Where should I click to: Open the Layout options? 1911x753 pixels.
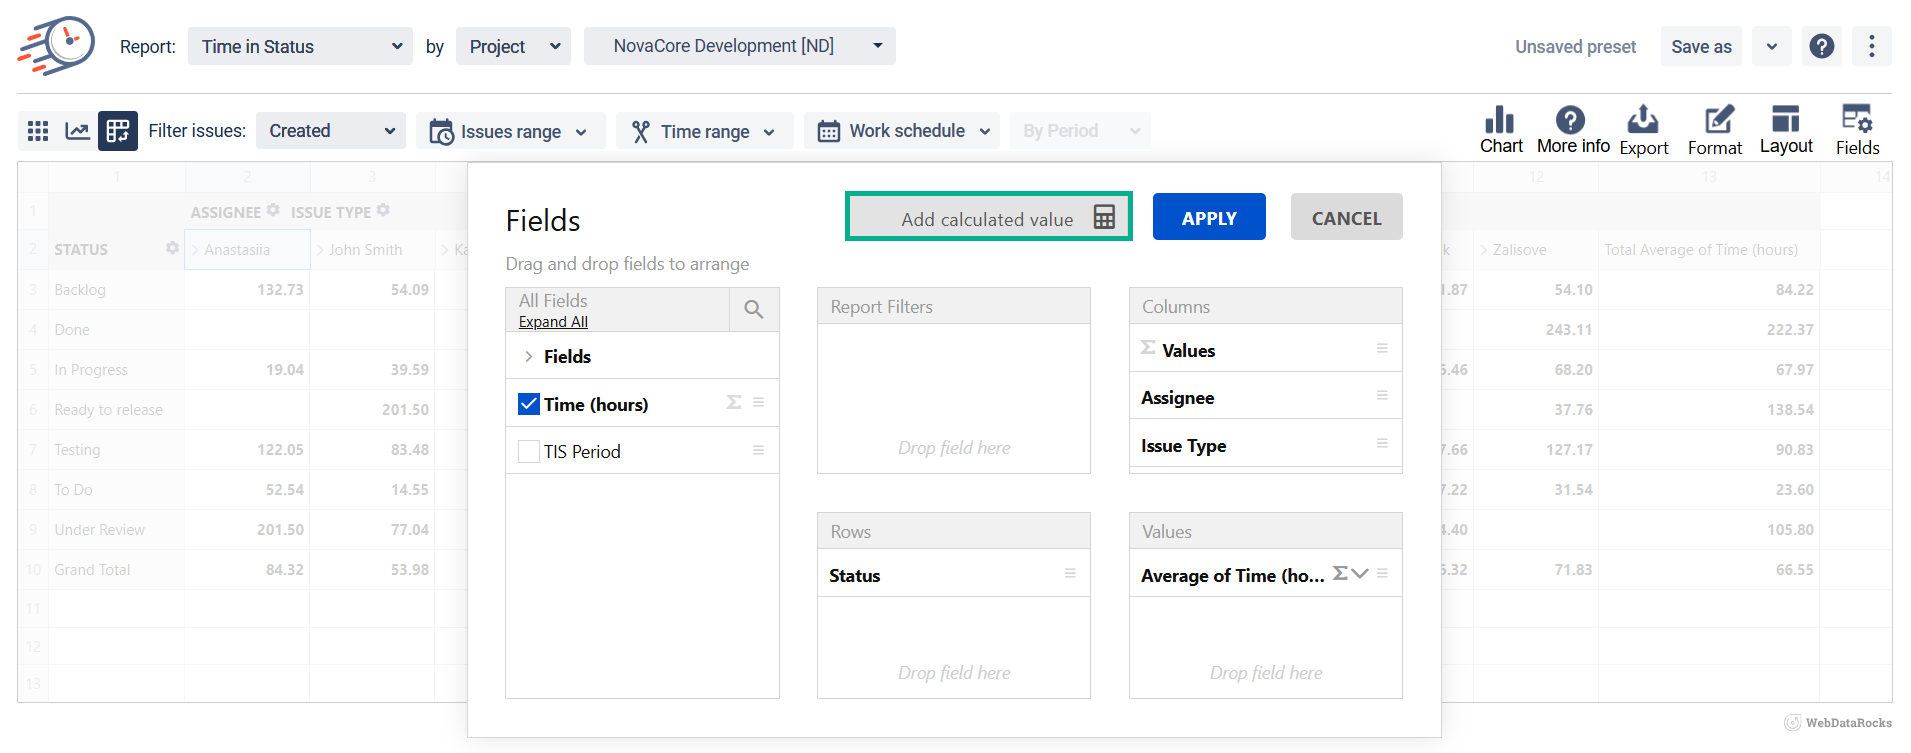(x=1786, y=130)
